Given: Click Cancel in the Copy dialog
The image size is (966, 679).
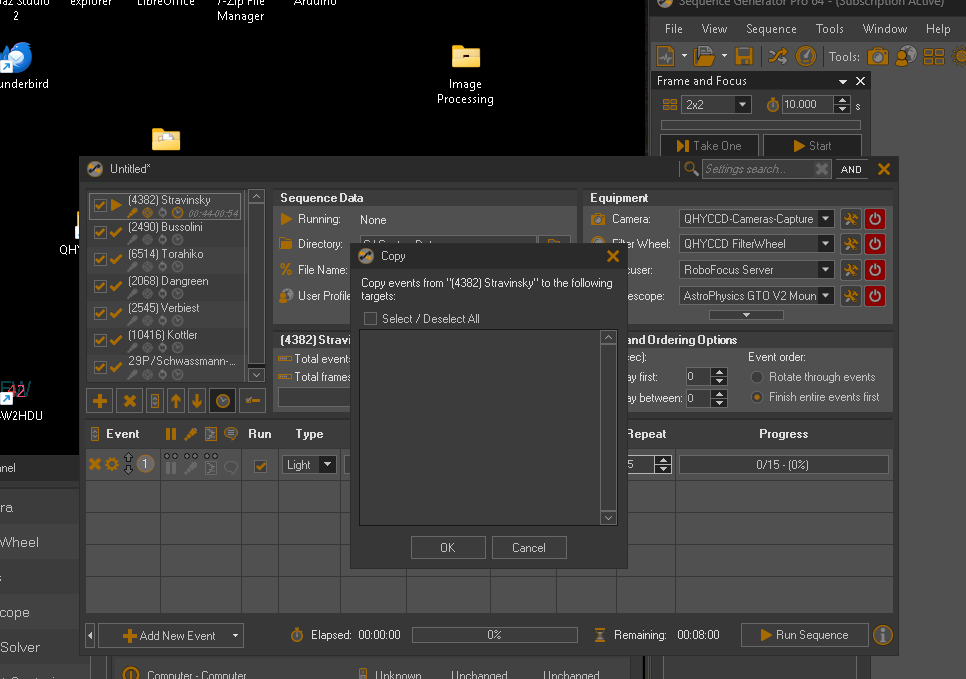Looking at the screenshot, I should [x=529, y=547].
